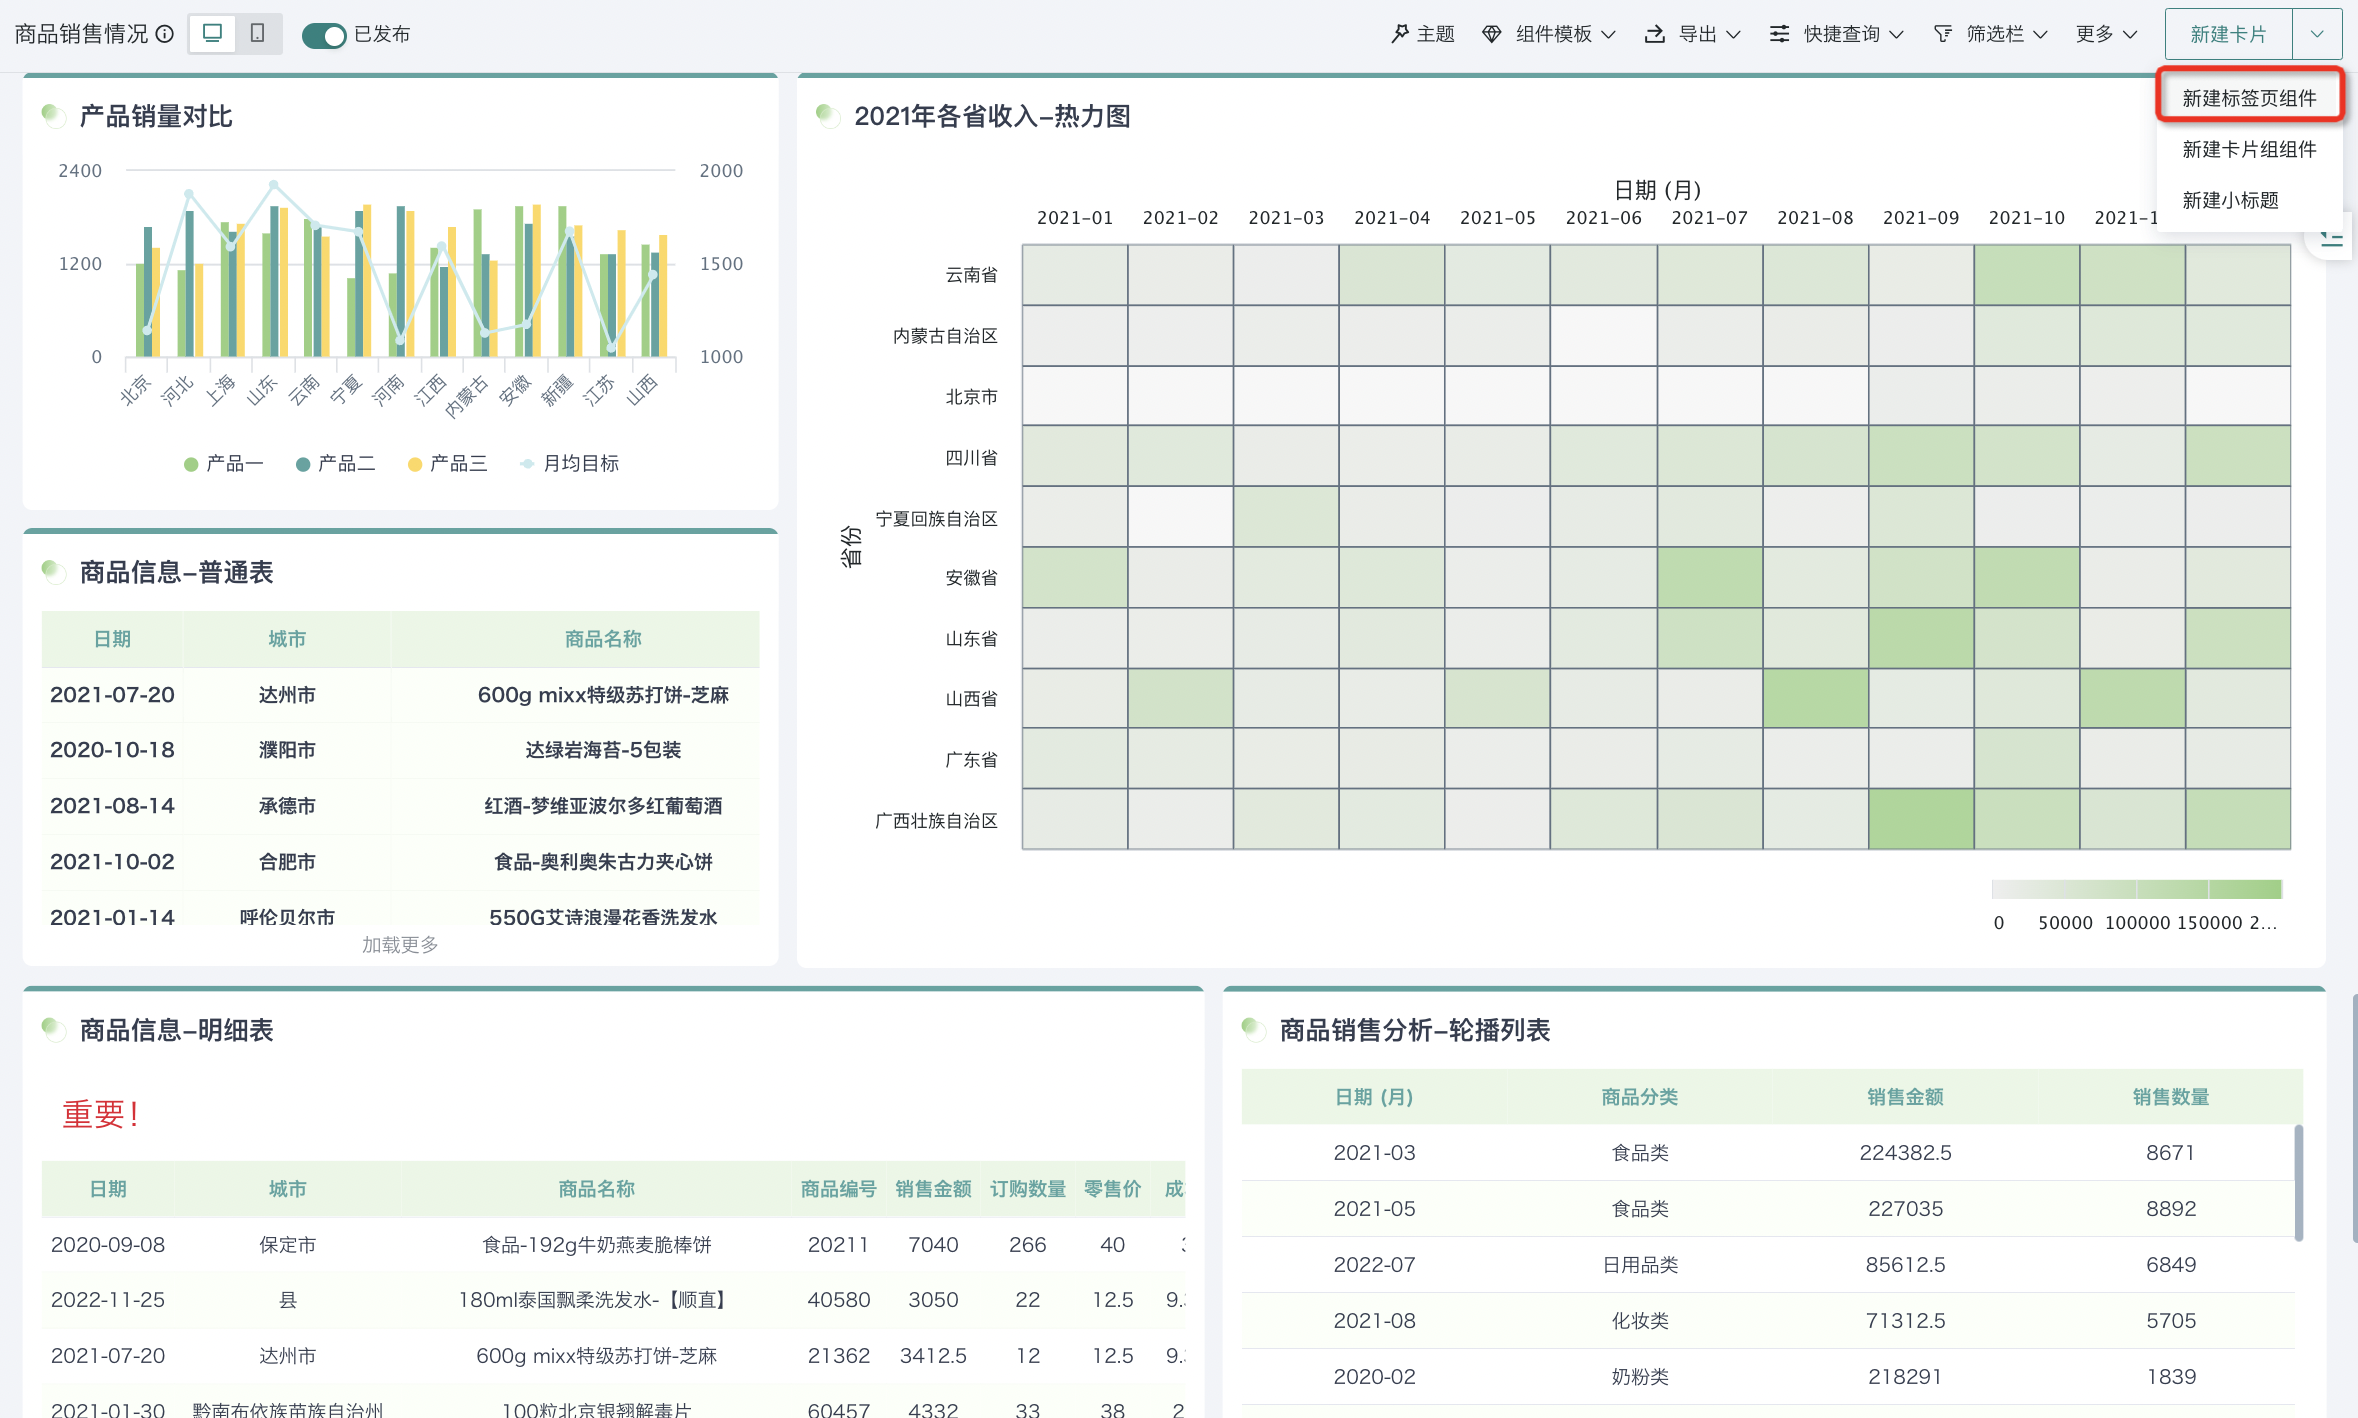Open the 更多 menu
Screen dimensions: 2358x1418
click(x=2106, y=34)
